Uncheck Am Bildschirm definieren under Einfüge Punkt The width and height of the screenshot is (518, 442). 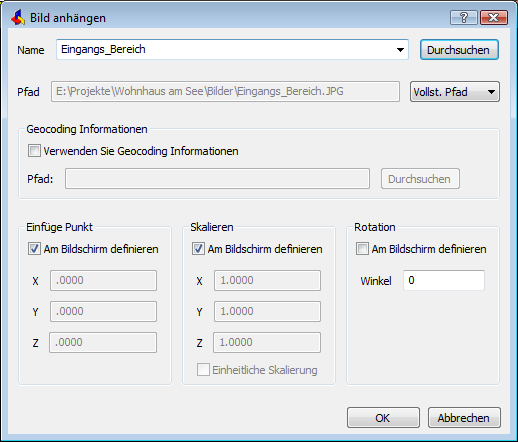(34, 249)
